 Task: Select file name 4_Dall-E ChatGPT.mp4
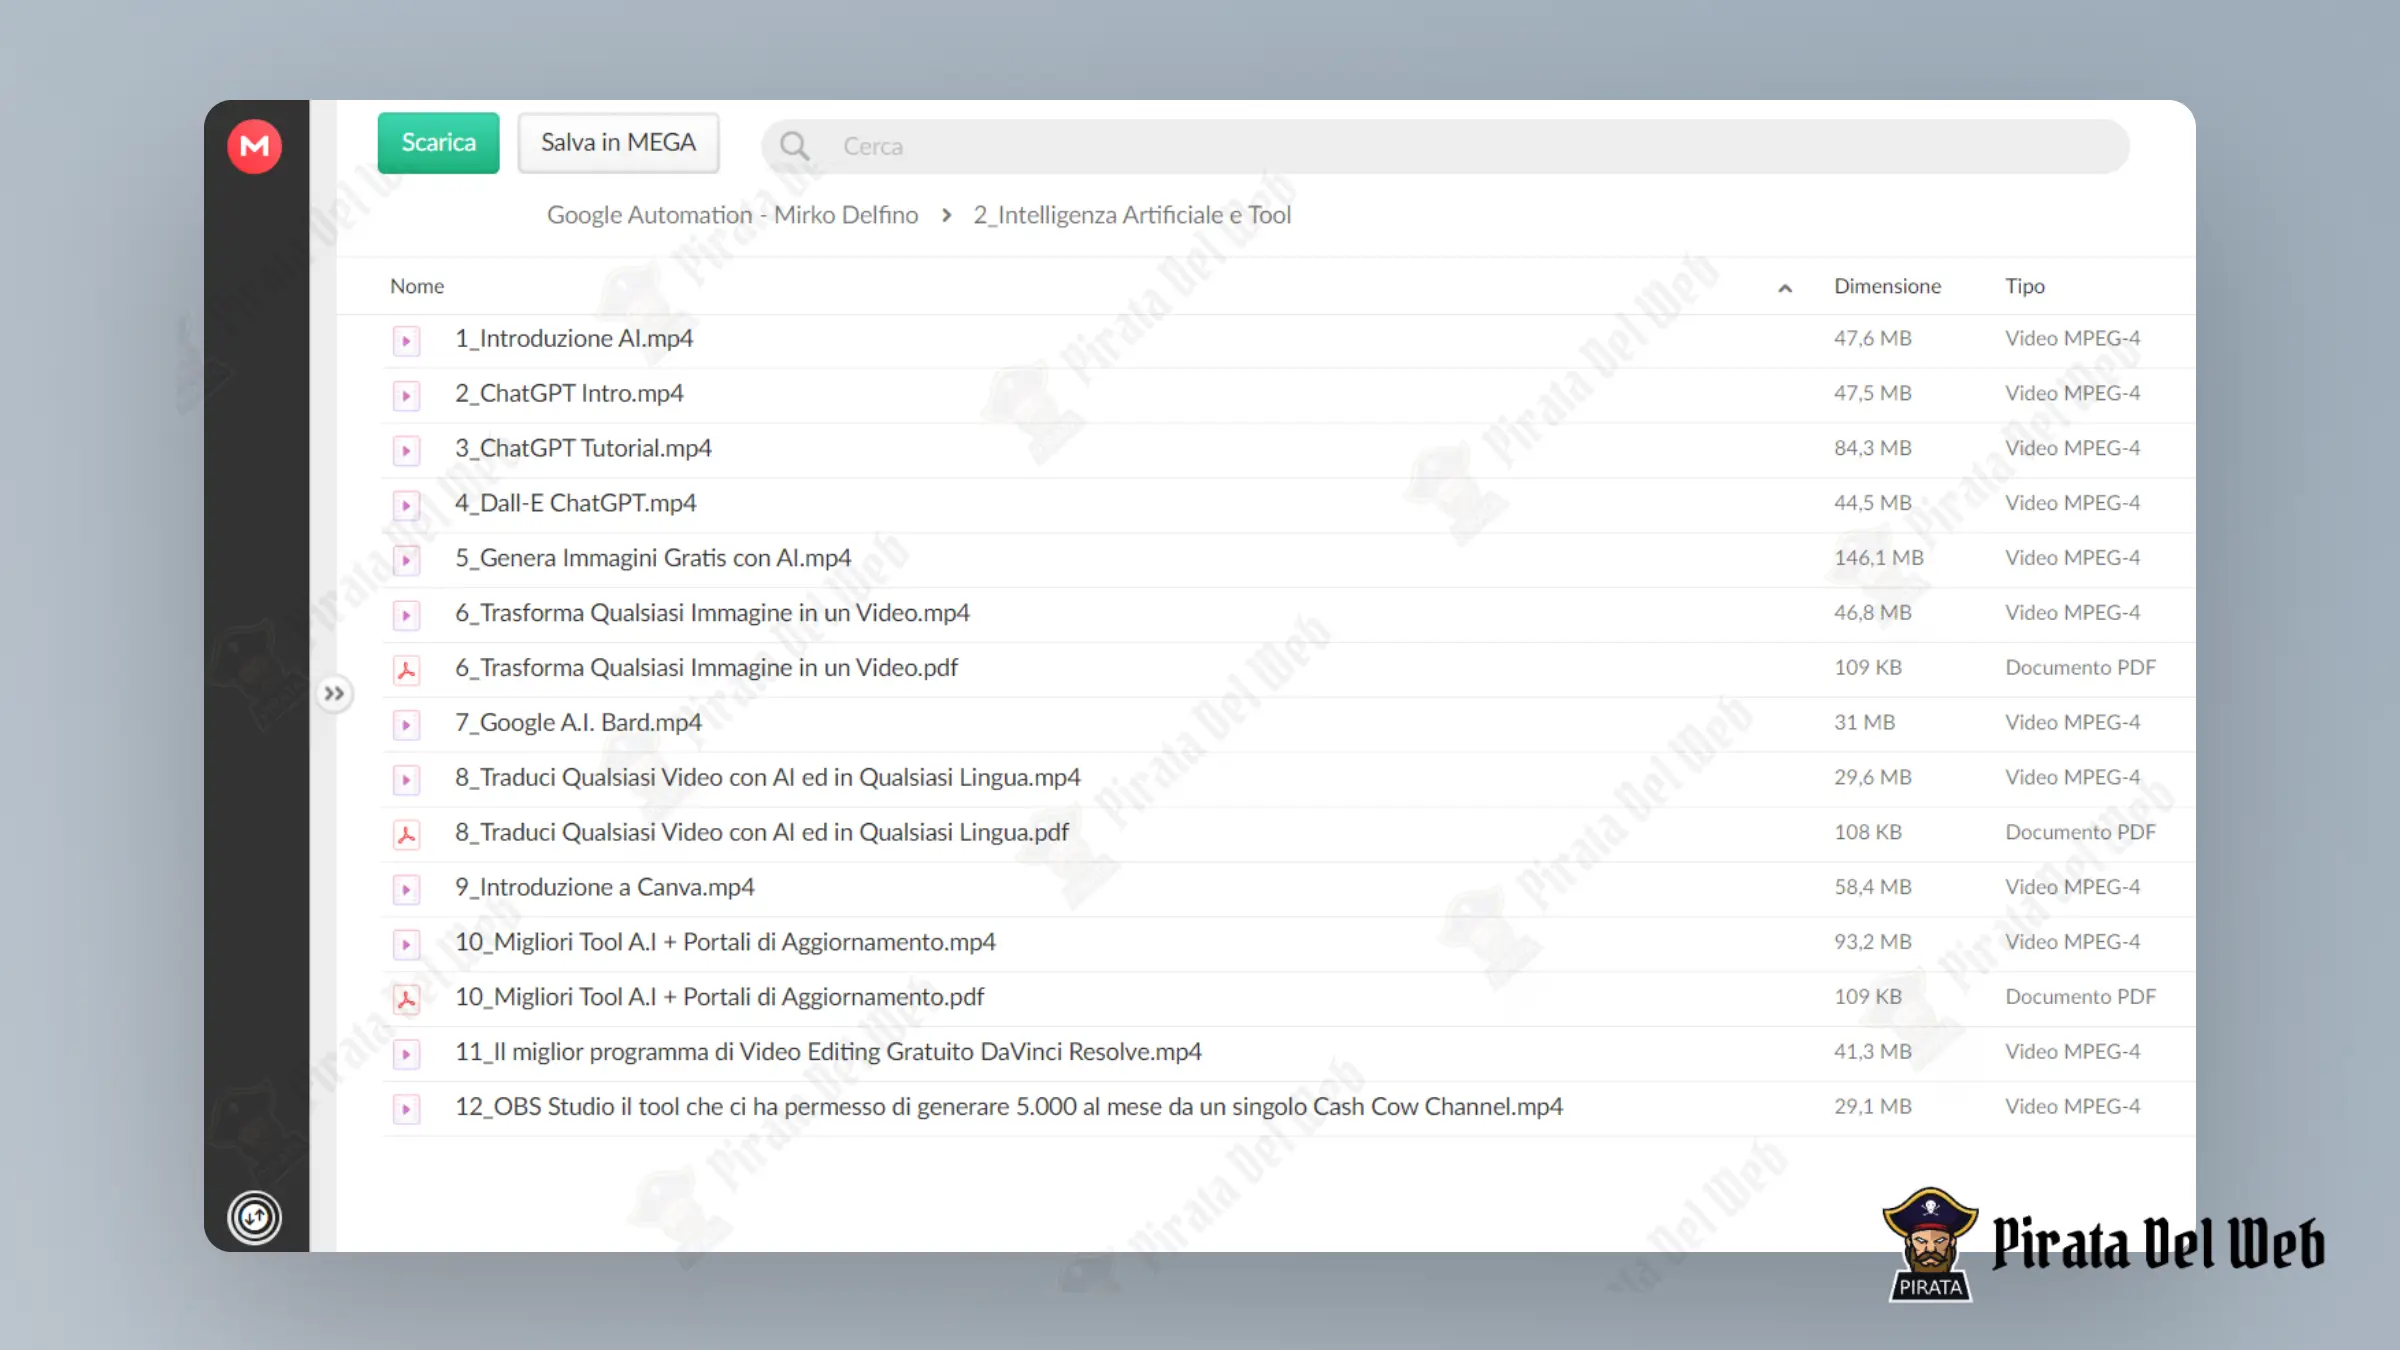[x=576, y=503]
